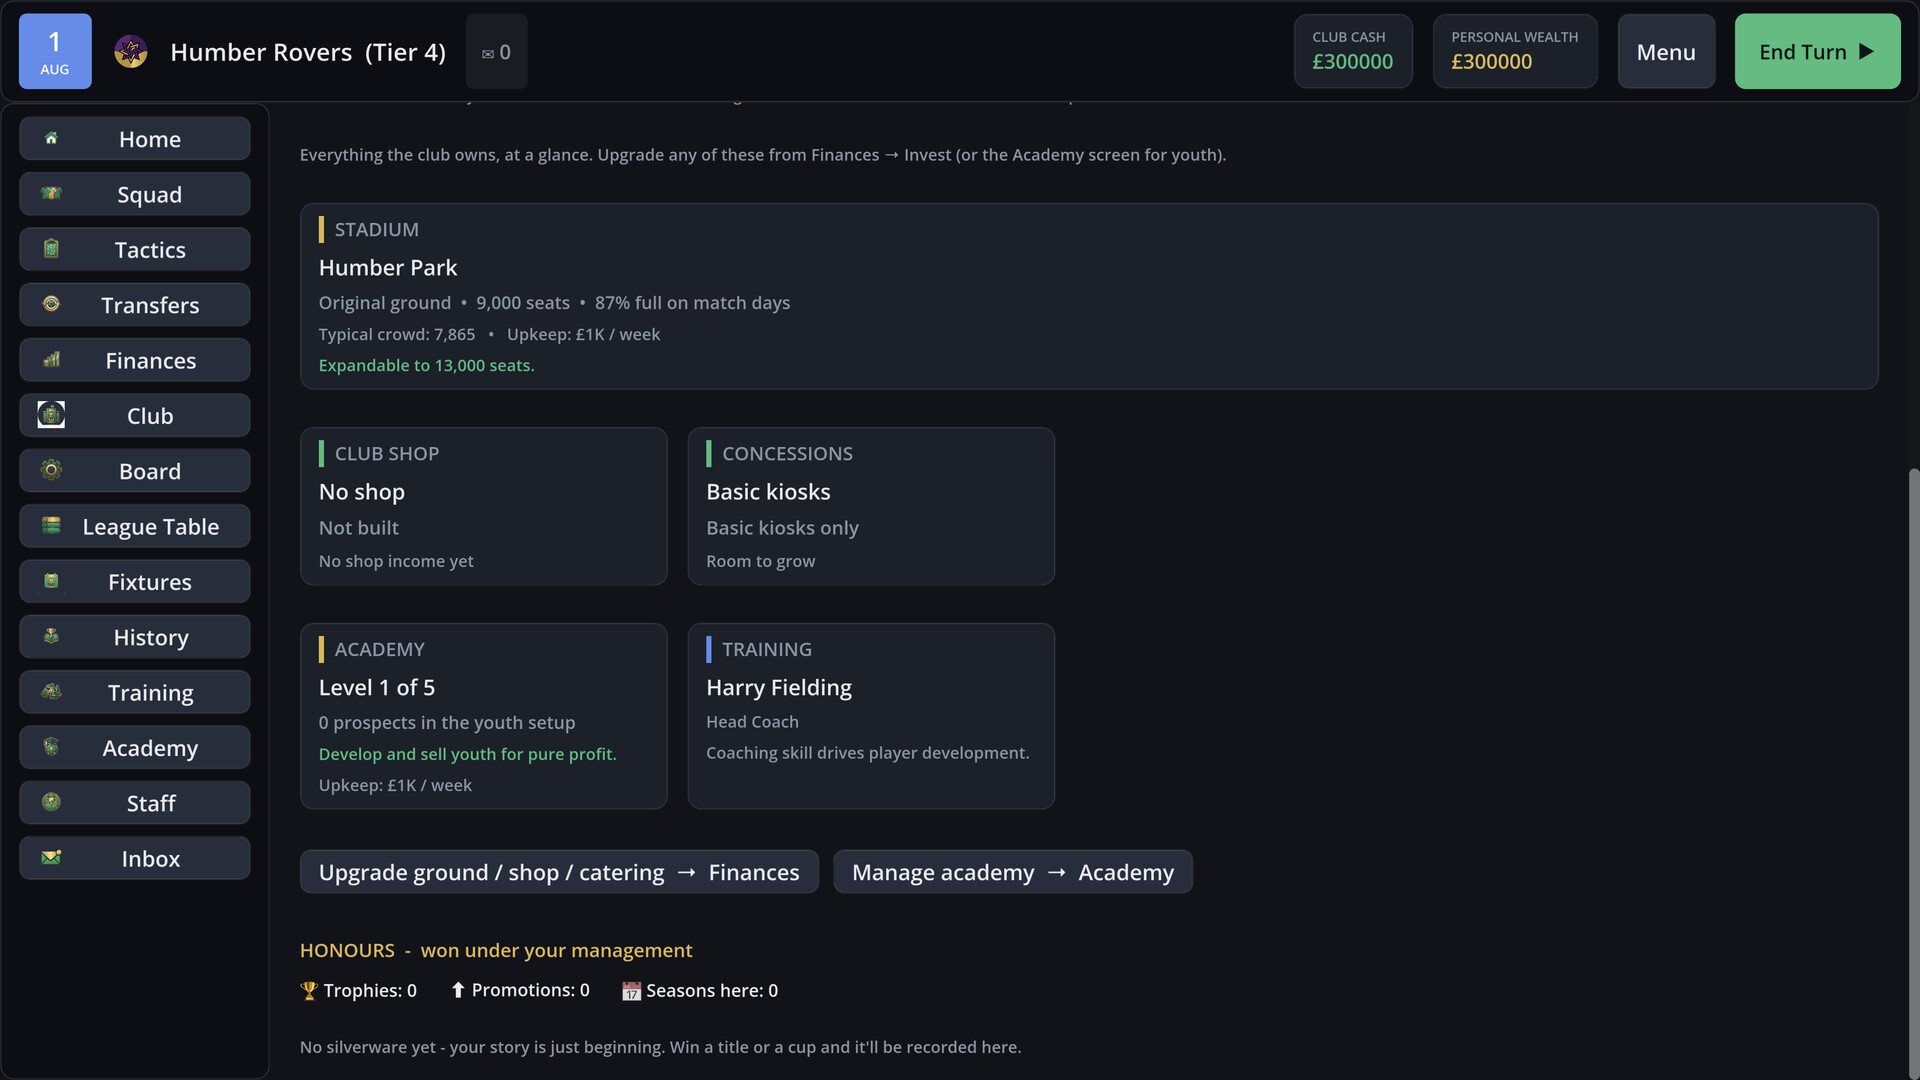
Task: Click the 'No shop' club shop heading
Action: 362,492
